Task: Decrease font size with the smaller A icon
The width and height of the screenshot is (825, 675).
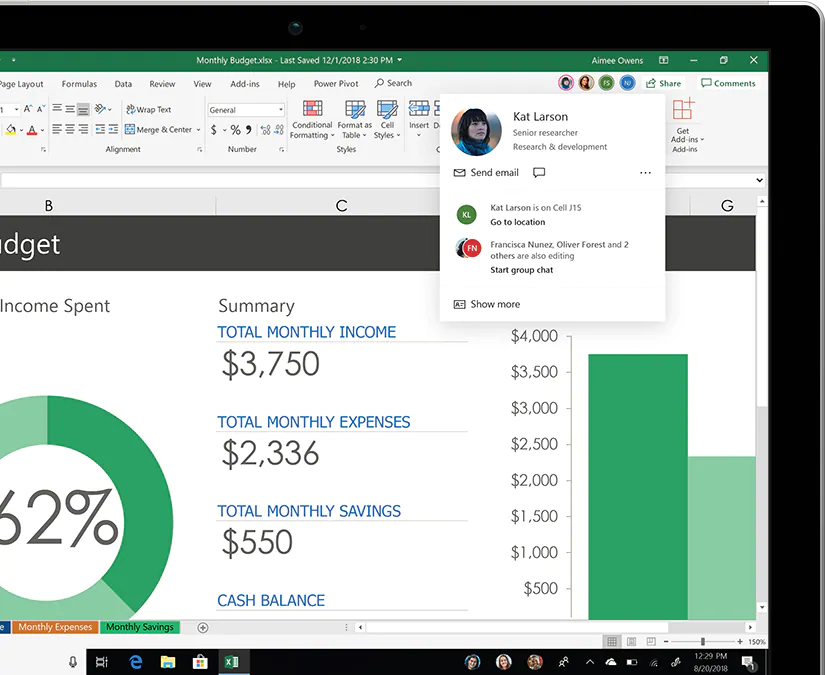Action: (41, 109)
